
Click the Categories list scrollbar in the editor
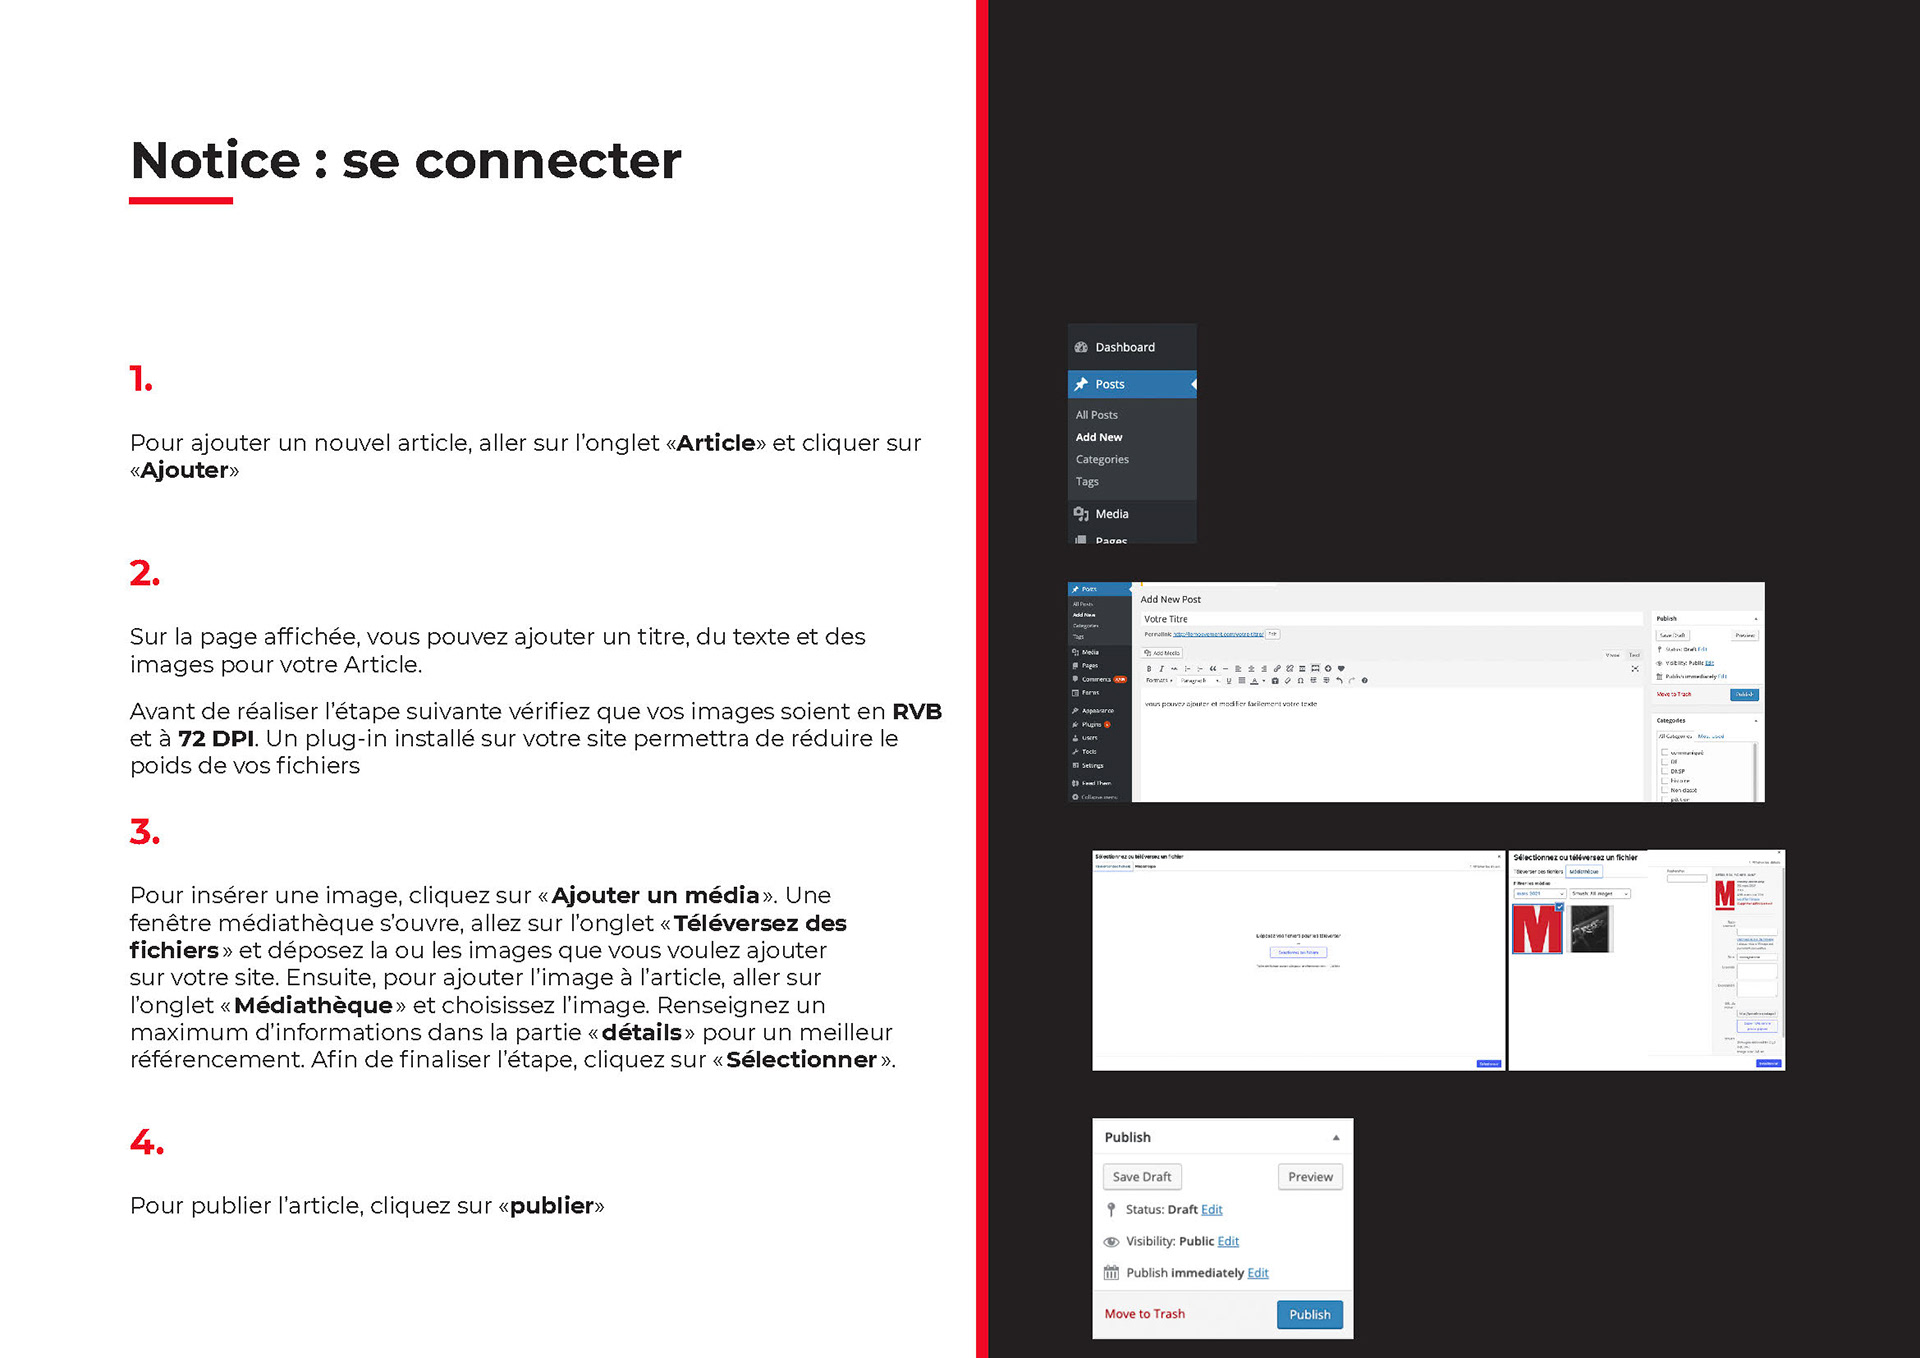(x=1755, y=771)
